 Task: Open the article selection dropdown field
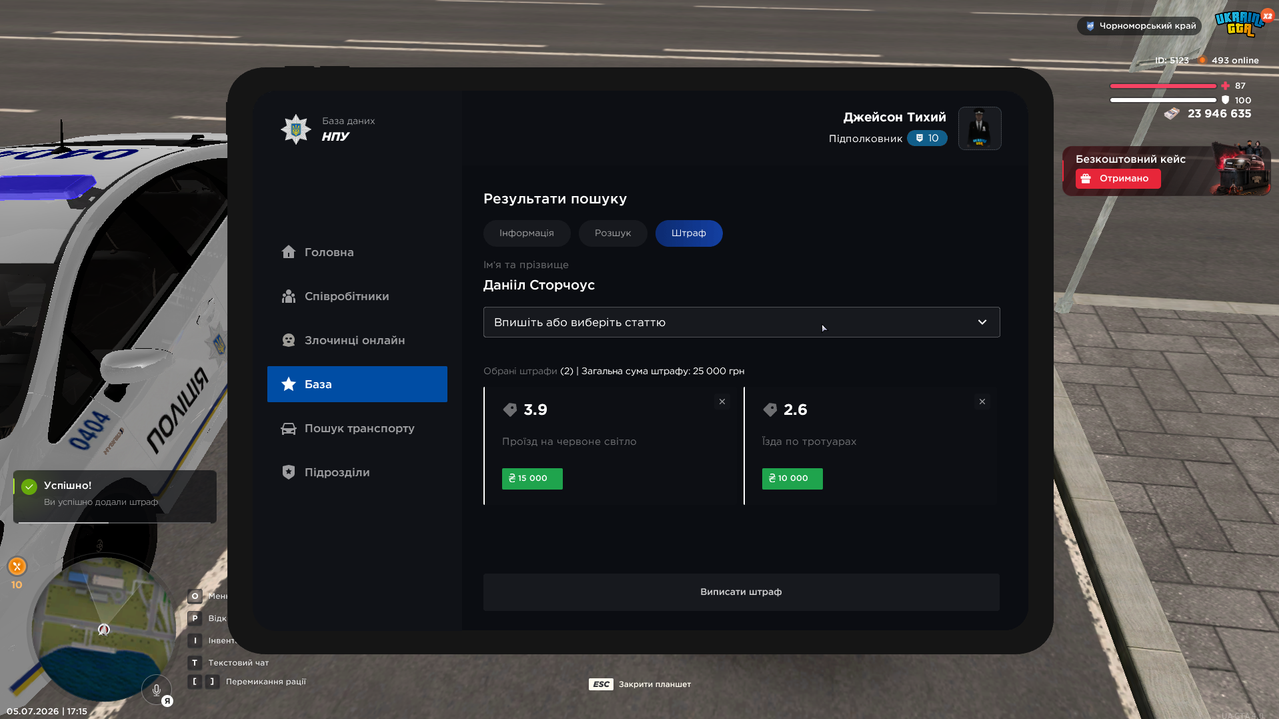[x=741, y=322]
